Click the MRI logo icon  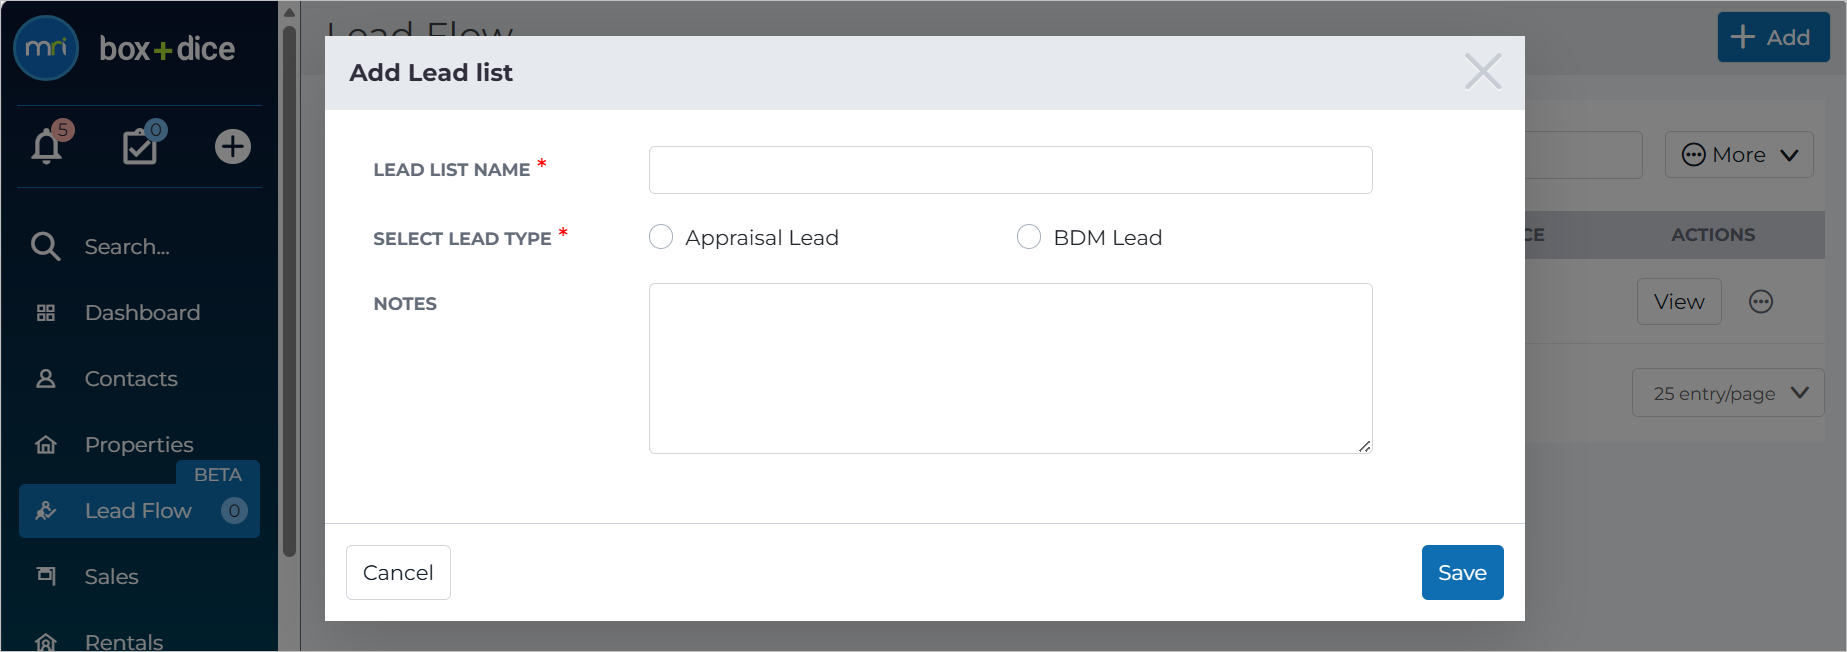[46, 48]
